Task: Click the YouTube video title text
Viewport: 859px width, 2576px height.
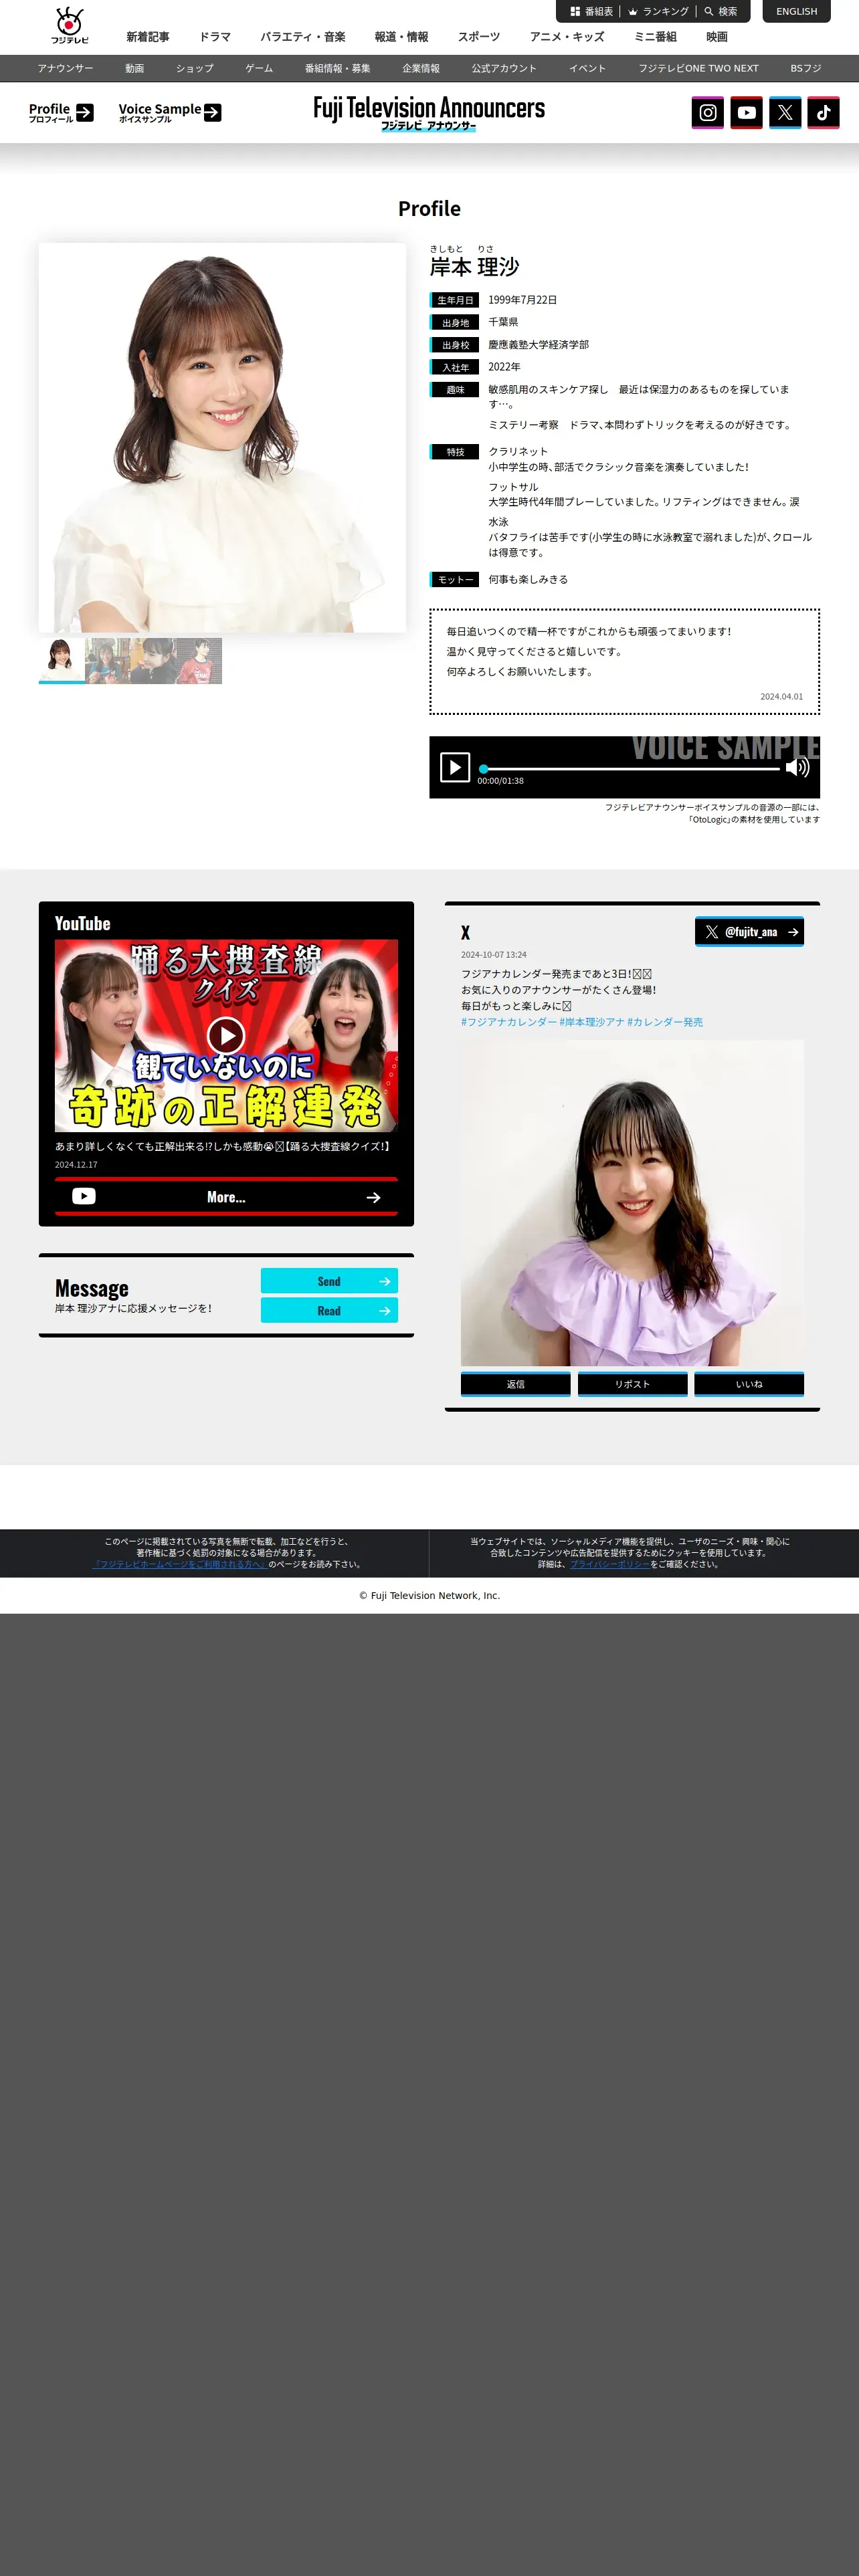Action: tap(222, 1146)
